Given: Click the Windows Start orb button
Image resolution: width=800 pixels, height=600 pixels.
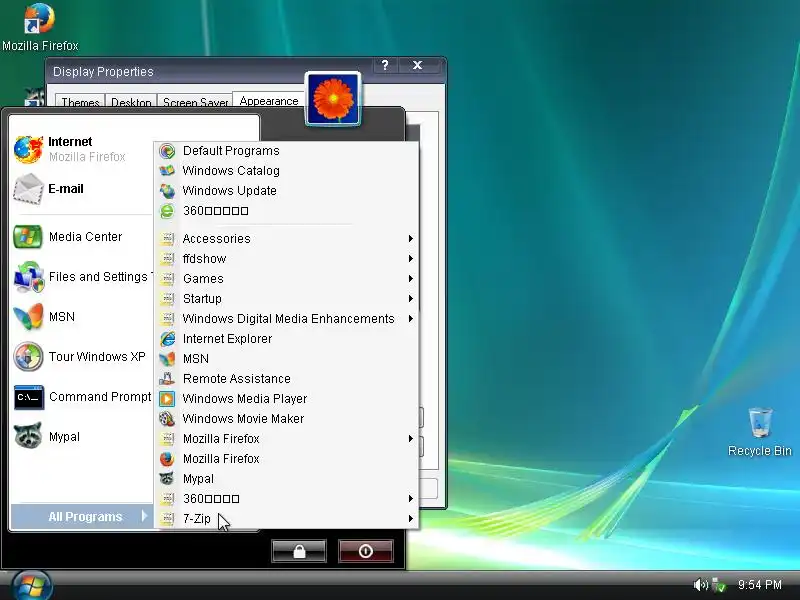Looking at the screenshot, I should 32,586.
